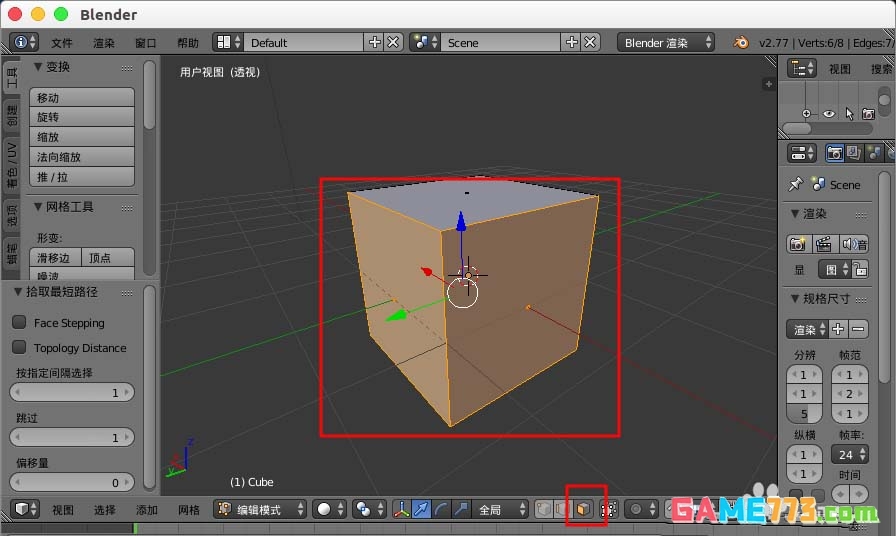The height and width of the screenshot is (536, 896).
Task: Open the 窗口 menu
Action: [146, 43]
